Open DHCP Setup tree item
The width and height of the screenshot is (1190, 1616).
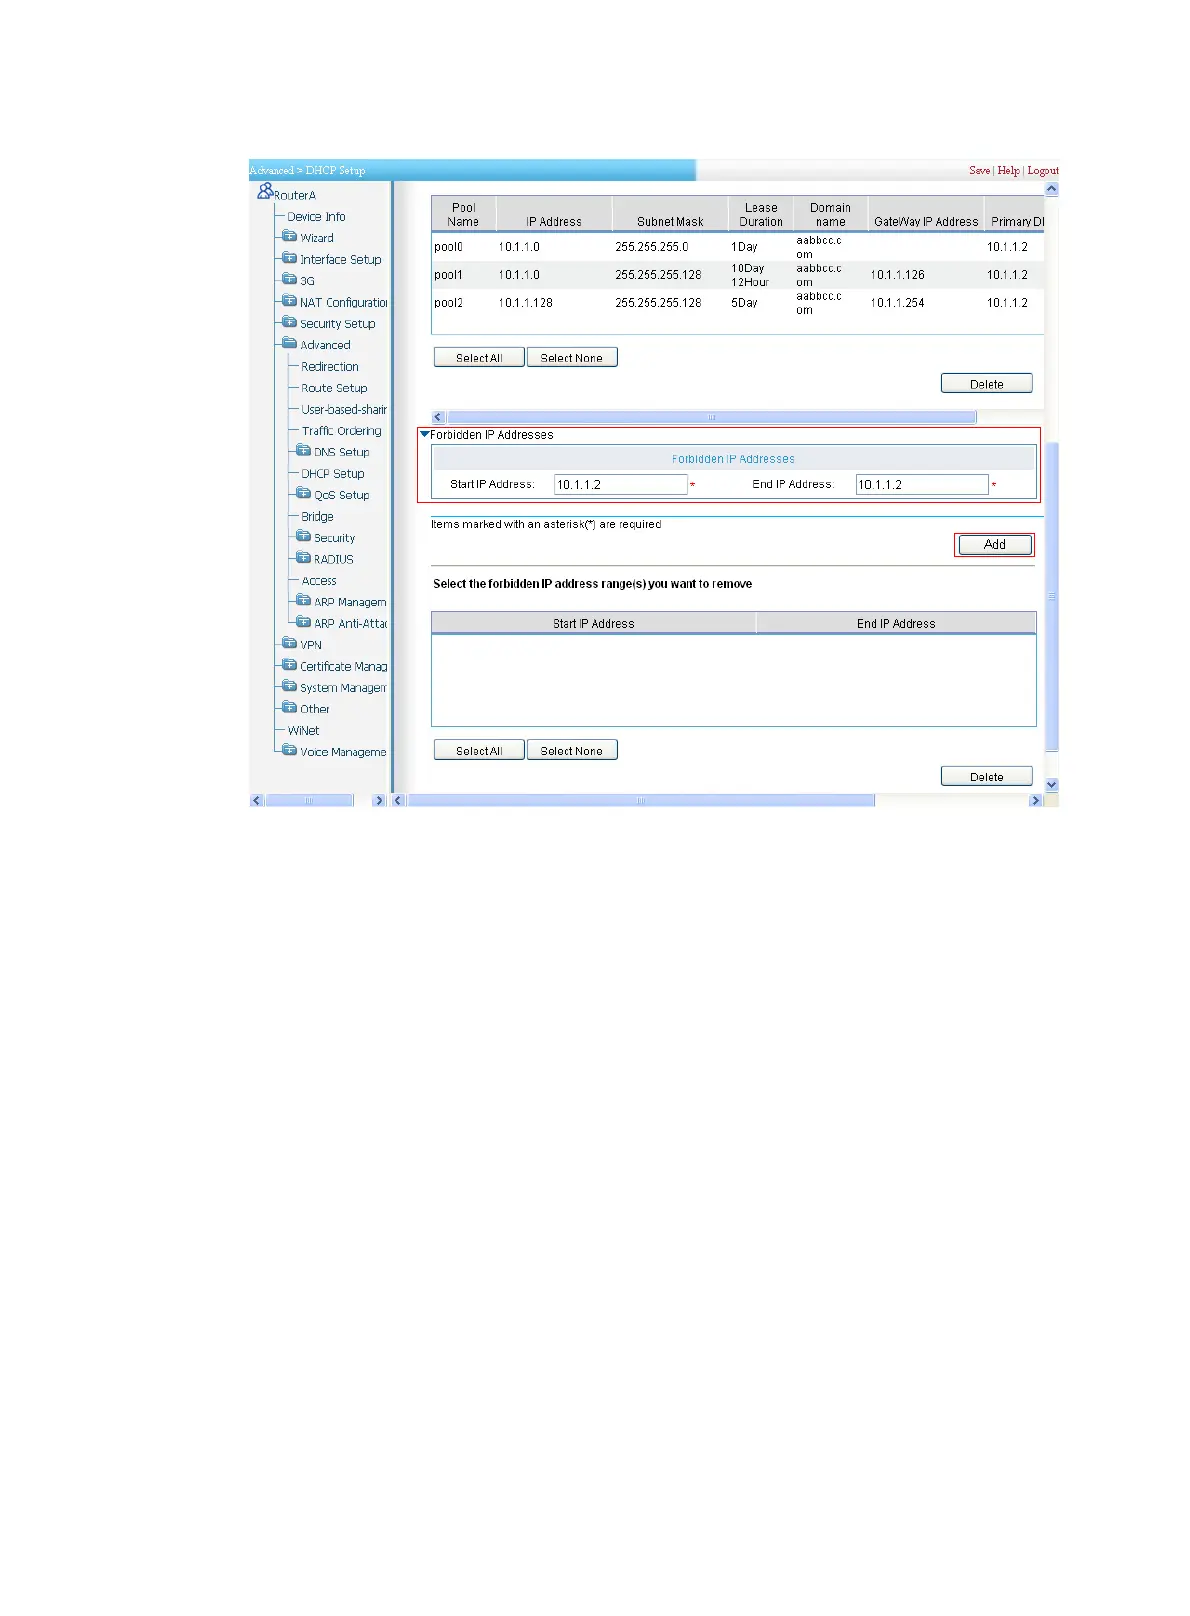(333, 473)
